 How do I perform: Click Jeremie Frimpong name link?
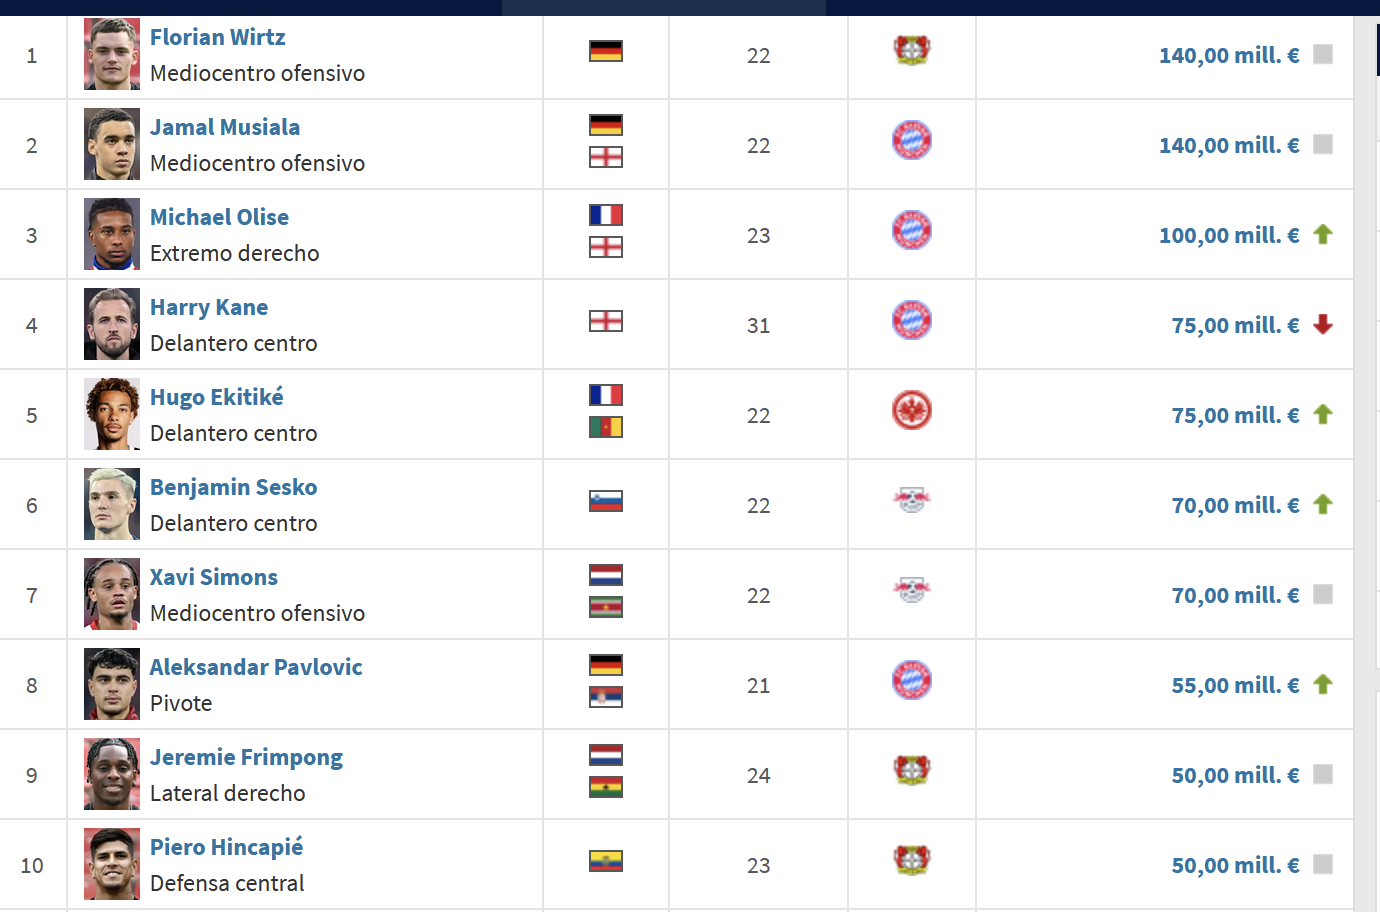pyautogui.click(x=246, y=757)
